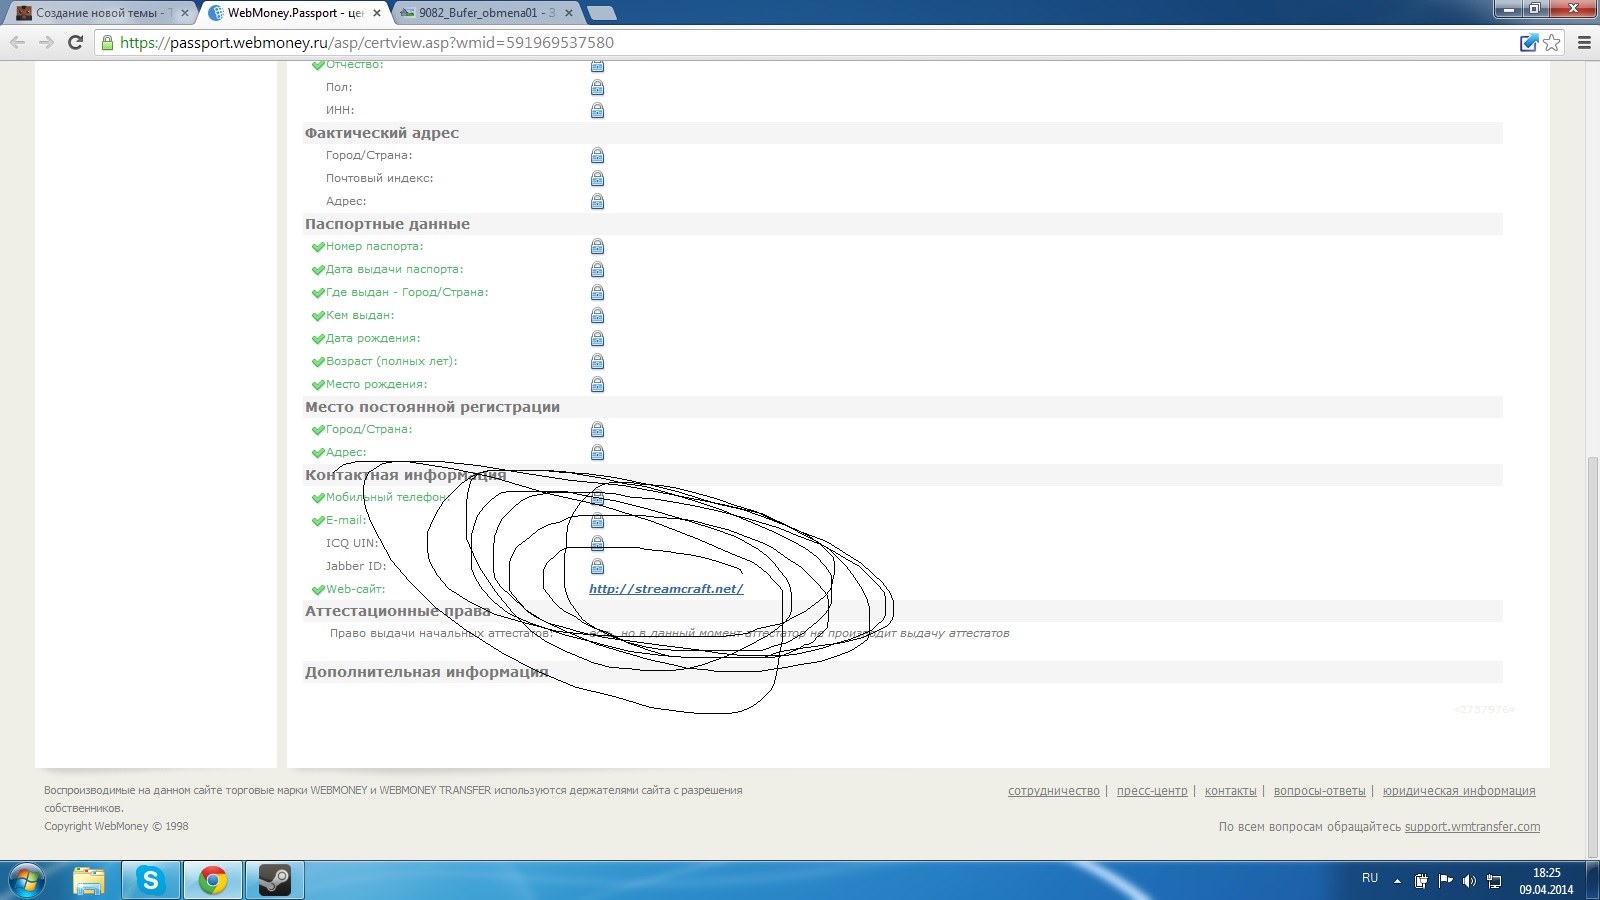This screenshot has width=1600, height=900.
Task: Show hidden system tray icons
Action: click(x=1397, y=881)
